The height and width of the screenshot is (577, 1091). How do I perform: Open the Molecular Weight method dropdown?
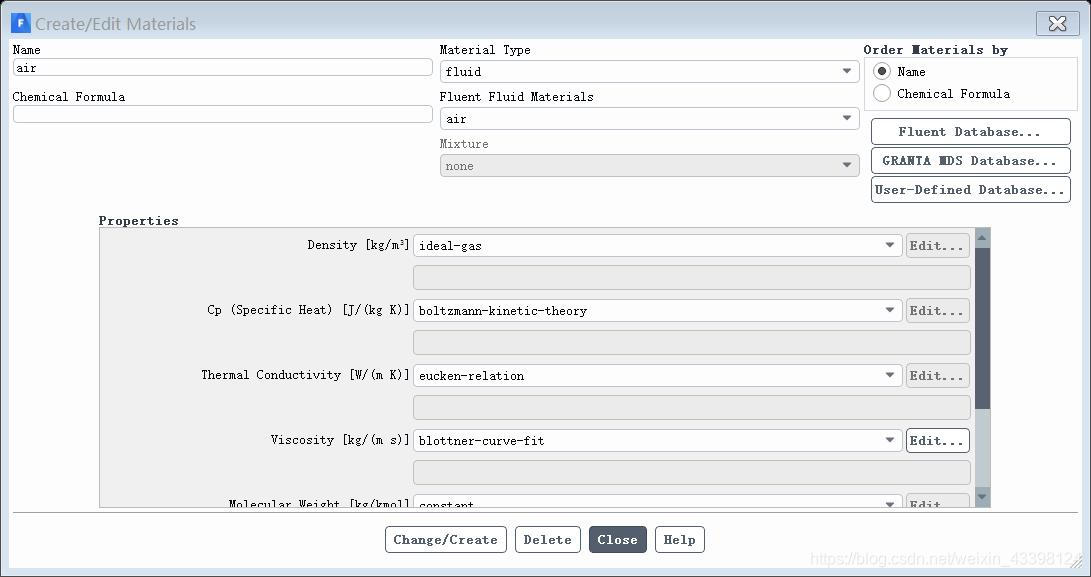(658, 501)
